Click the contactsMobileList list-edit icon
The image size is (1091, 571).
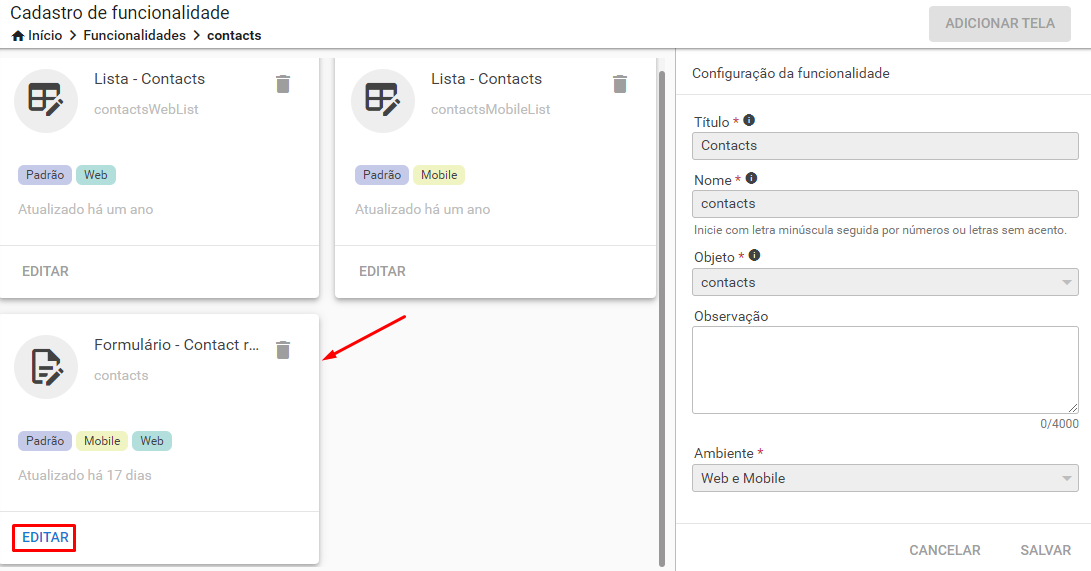pyautogui.click(x=383, y=100)
